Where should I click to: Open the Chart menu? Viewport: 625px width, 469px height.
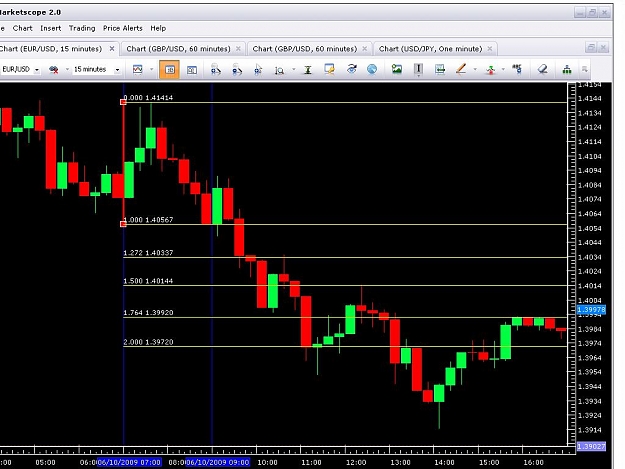point(22,28)
